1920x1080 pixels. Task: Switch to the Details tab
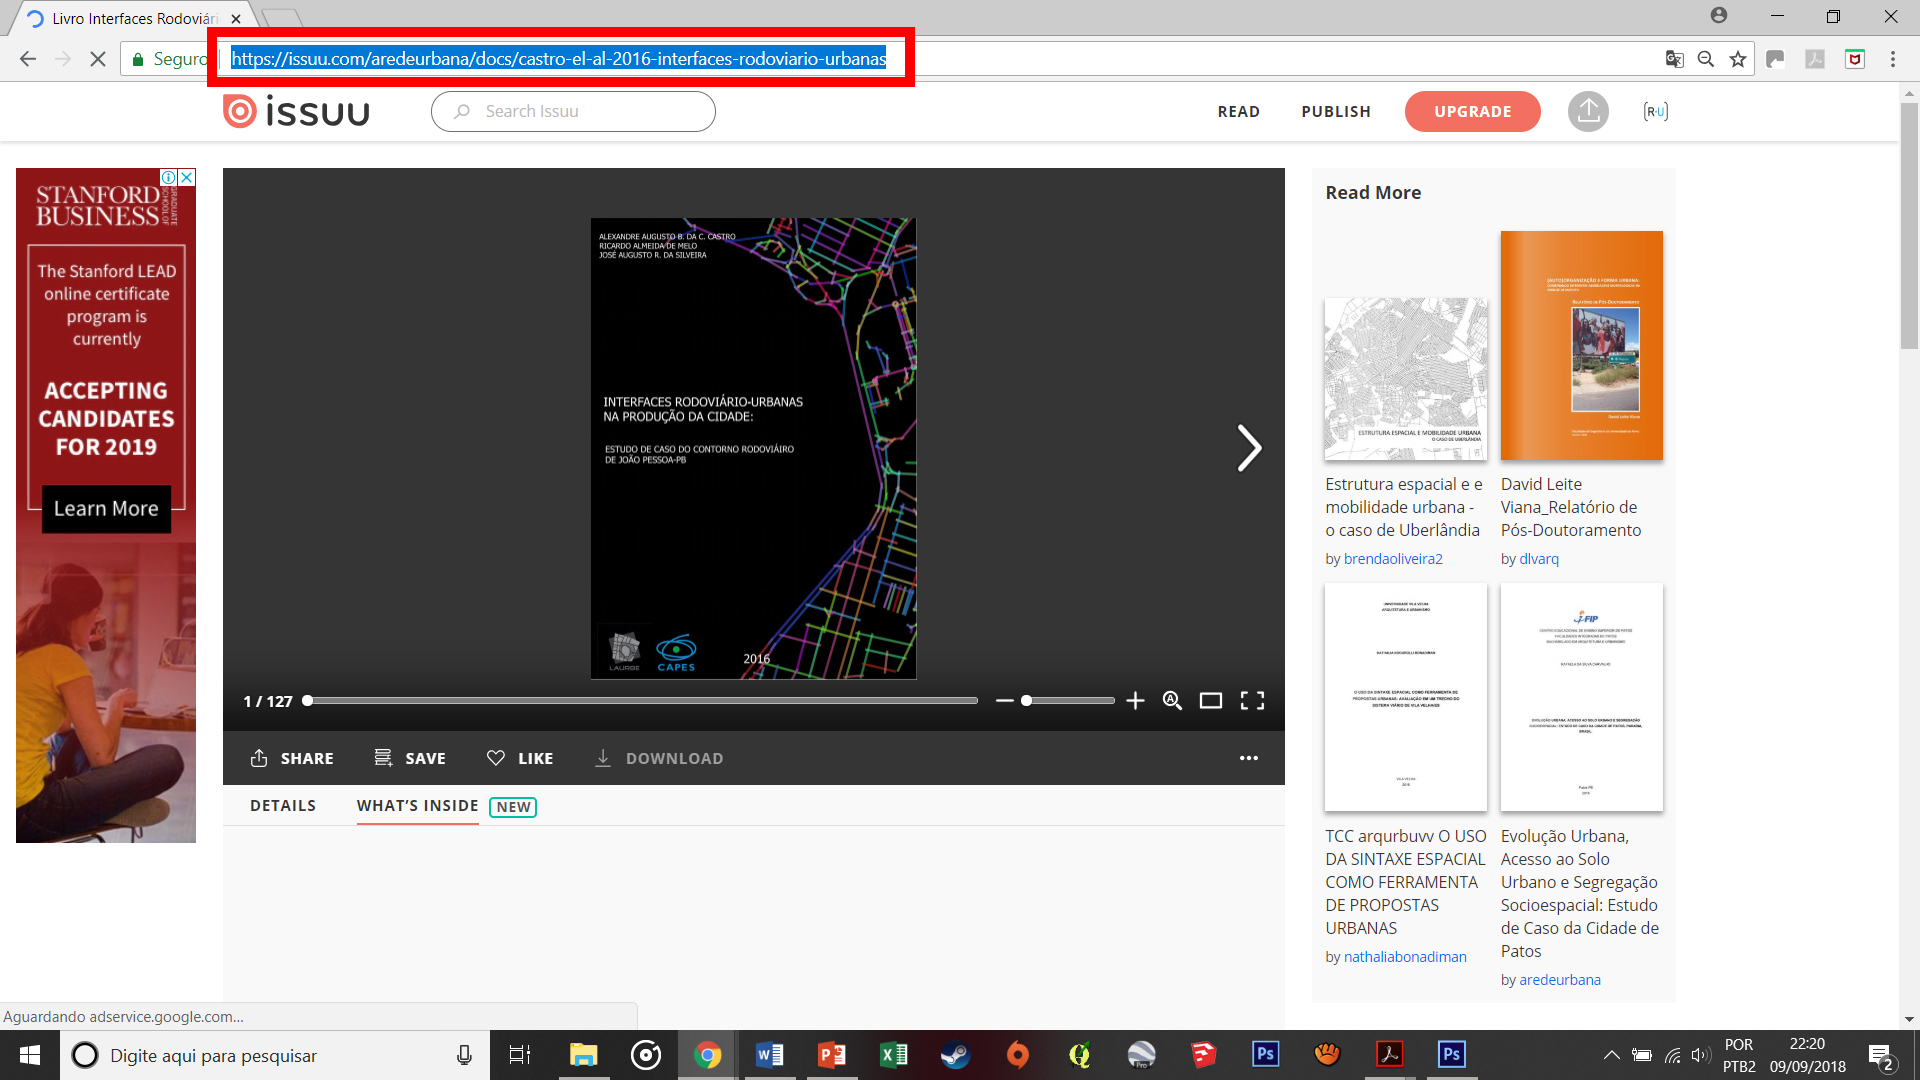pyautogui.click(x=283, y=806)
